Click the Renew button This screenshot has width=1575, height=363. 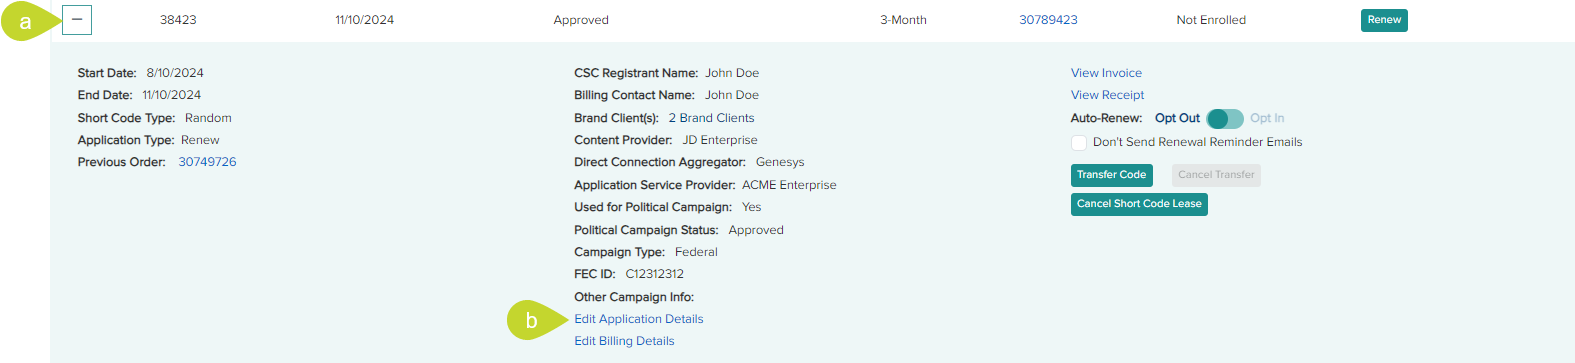pos(1384,20)
